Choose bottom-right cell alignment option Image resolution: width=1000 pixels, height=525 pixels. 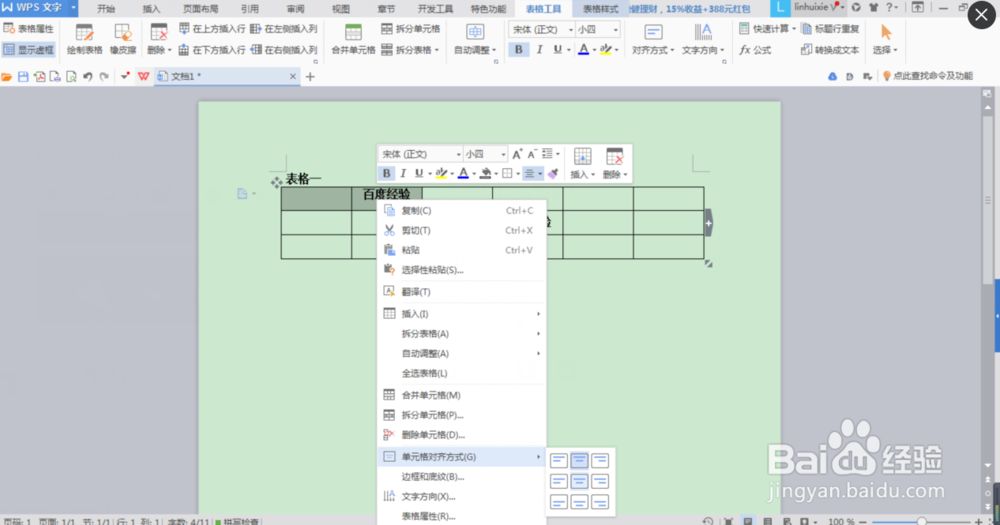tap(599, 502)
